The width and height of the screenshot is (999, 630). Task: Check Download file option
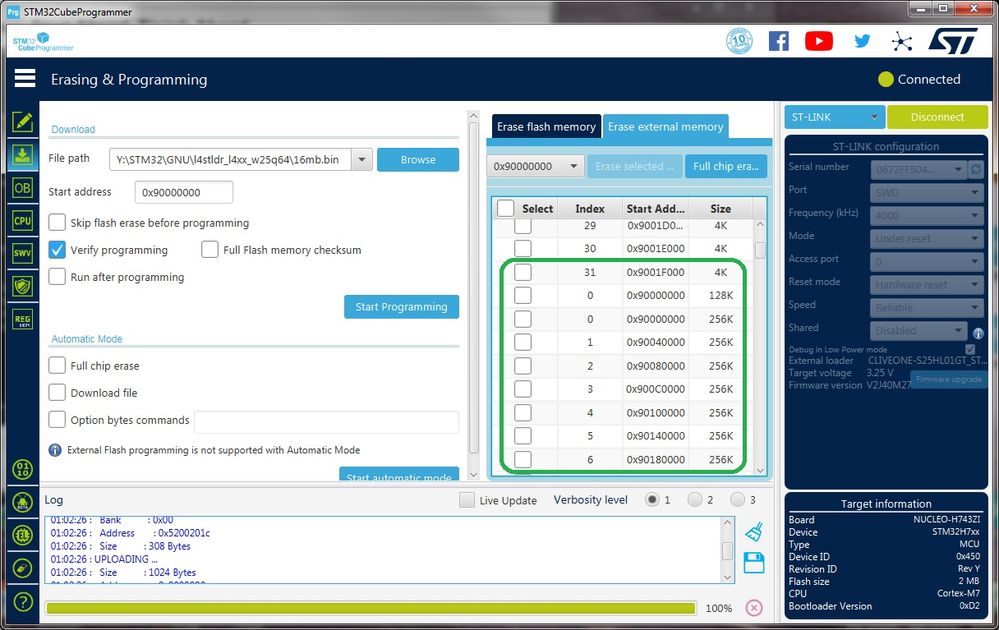click(x=57, y=392)
